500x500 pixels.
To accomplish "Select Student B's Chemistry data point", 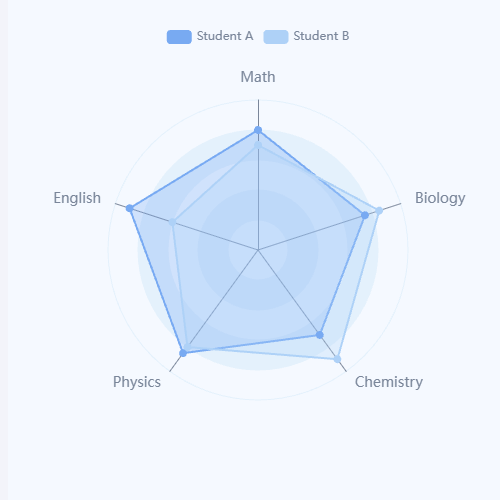I will pyautogui.click(x=337, y=359).
